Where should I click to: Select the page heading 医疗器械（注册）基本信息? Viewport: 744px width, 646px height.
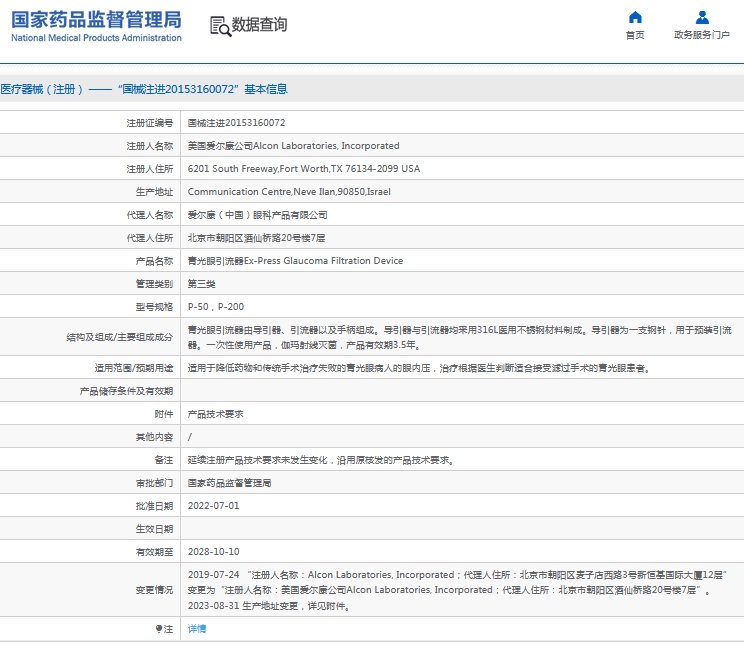pyautogui.click(x=144, y=89)
